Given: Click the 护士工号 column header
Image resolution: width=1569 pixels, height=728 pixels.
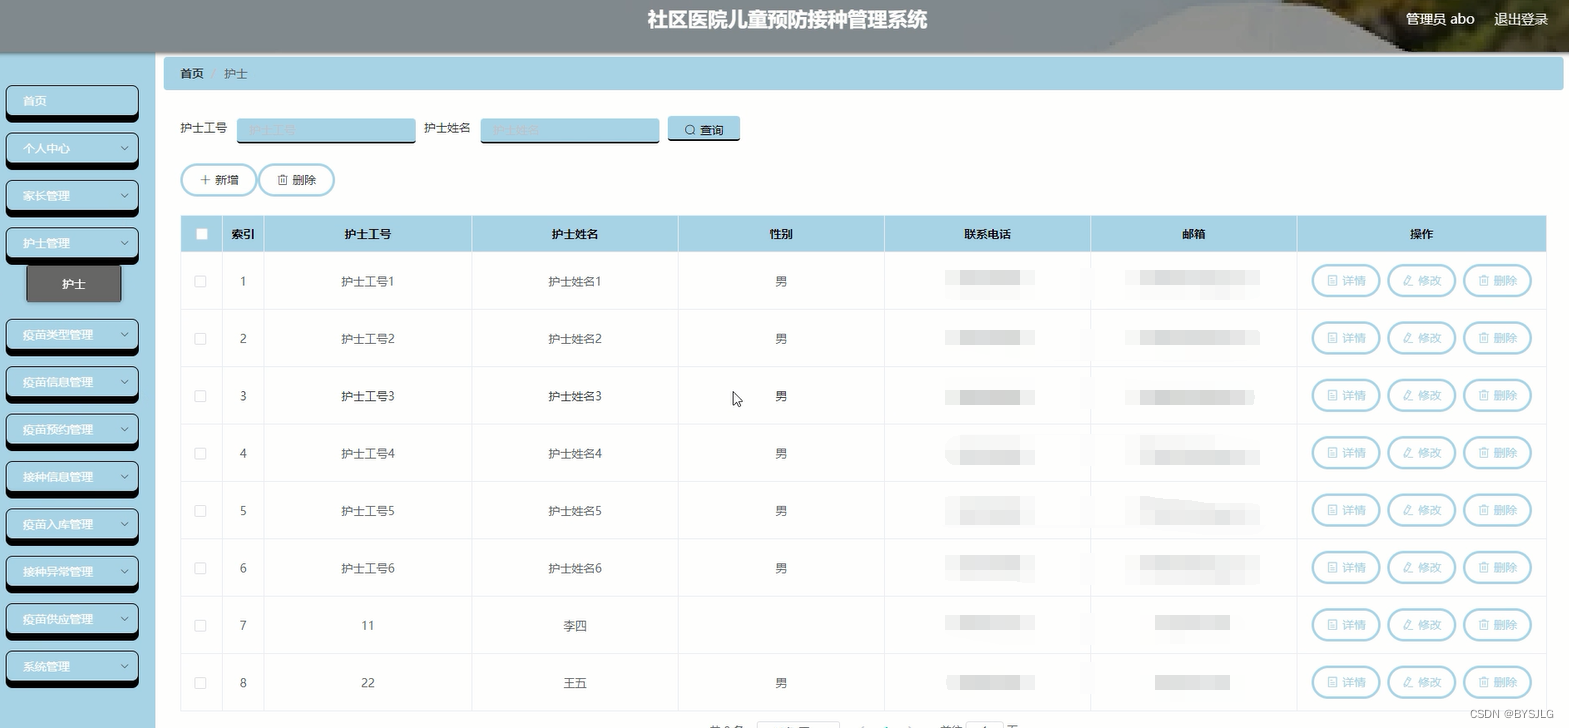Looking at the screenshot, I should [368, 234].
